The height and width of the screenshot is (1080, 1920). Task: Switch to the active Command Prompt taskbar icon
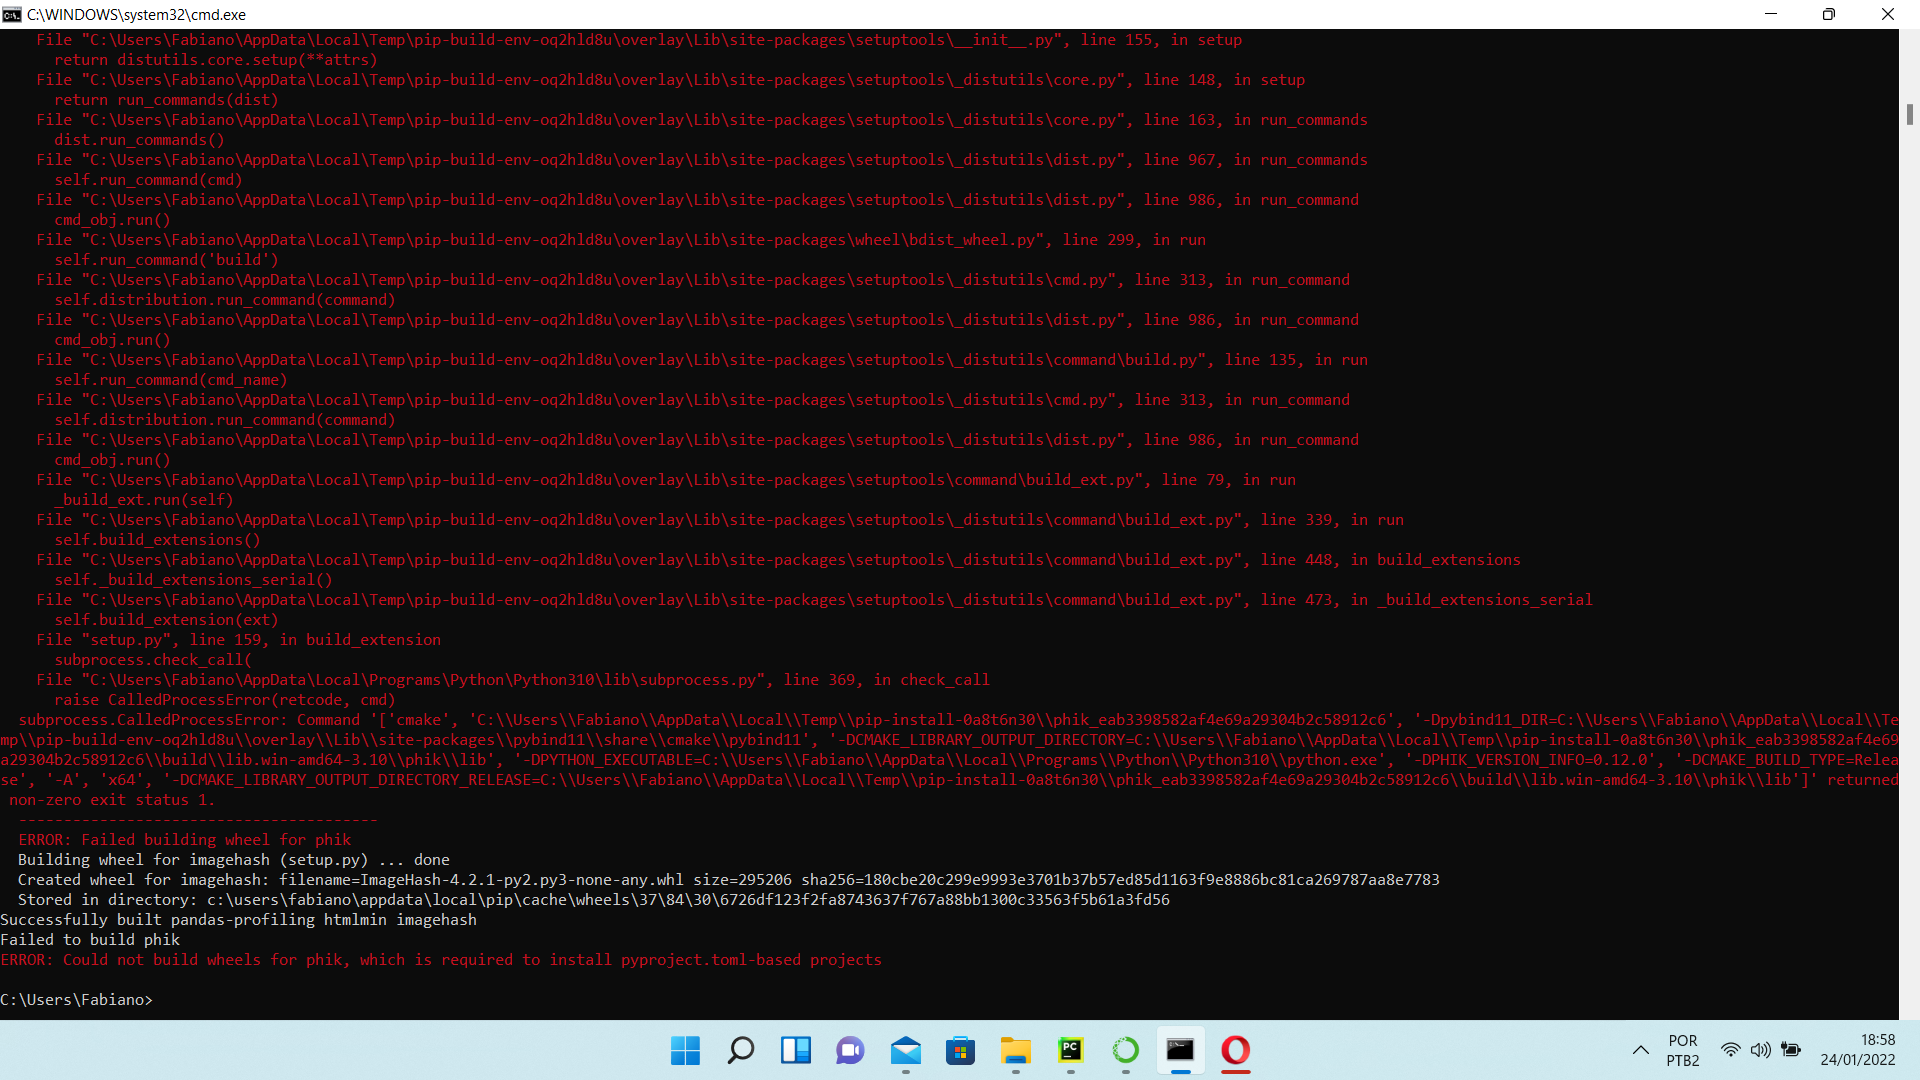pos(1180,1051)
